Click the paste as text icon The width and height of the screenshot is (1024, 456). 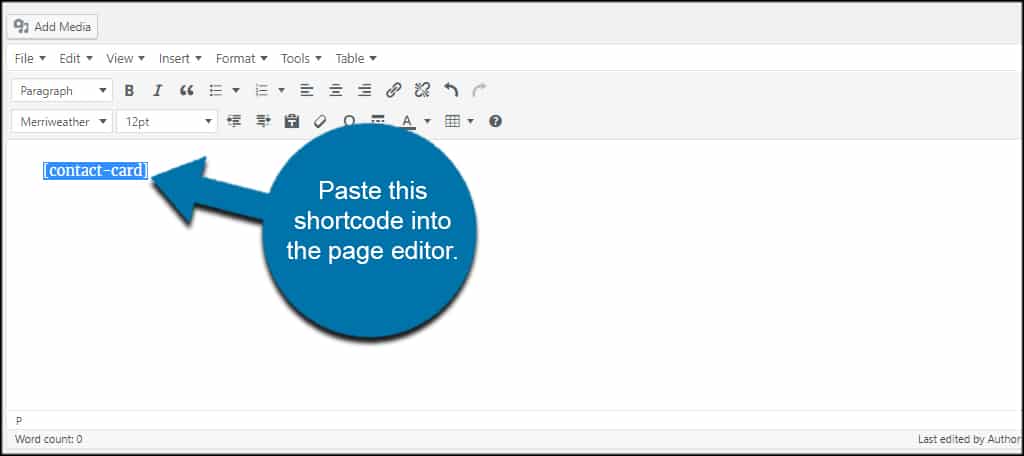pyautogui.click(x=292, y=121)
